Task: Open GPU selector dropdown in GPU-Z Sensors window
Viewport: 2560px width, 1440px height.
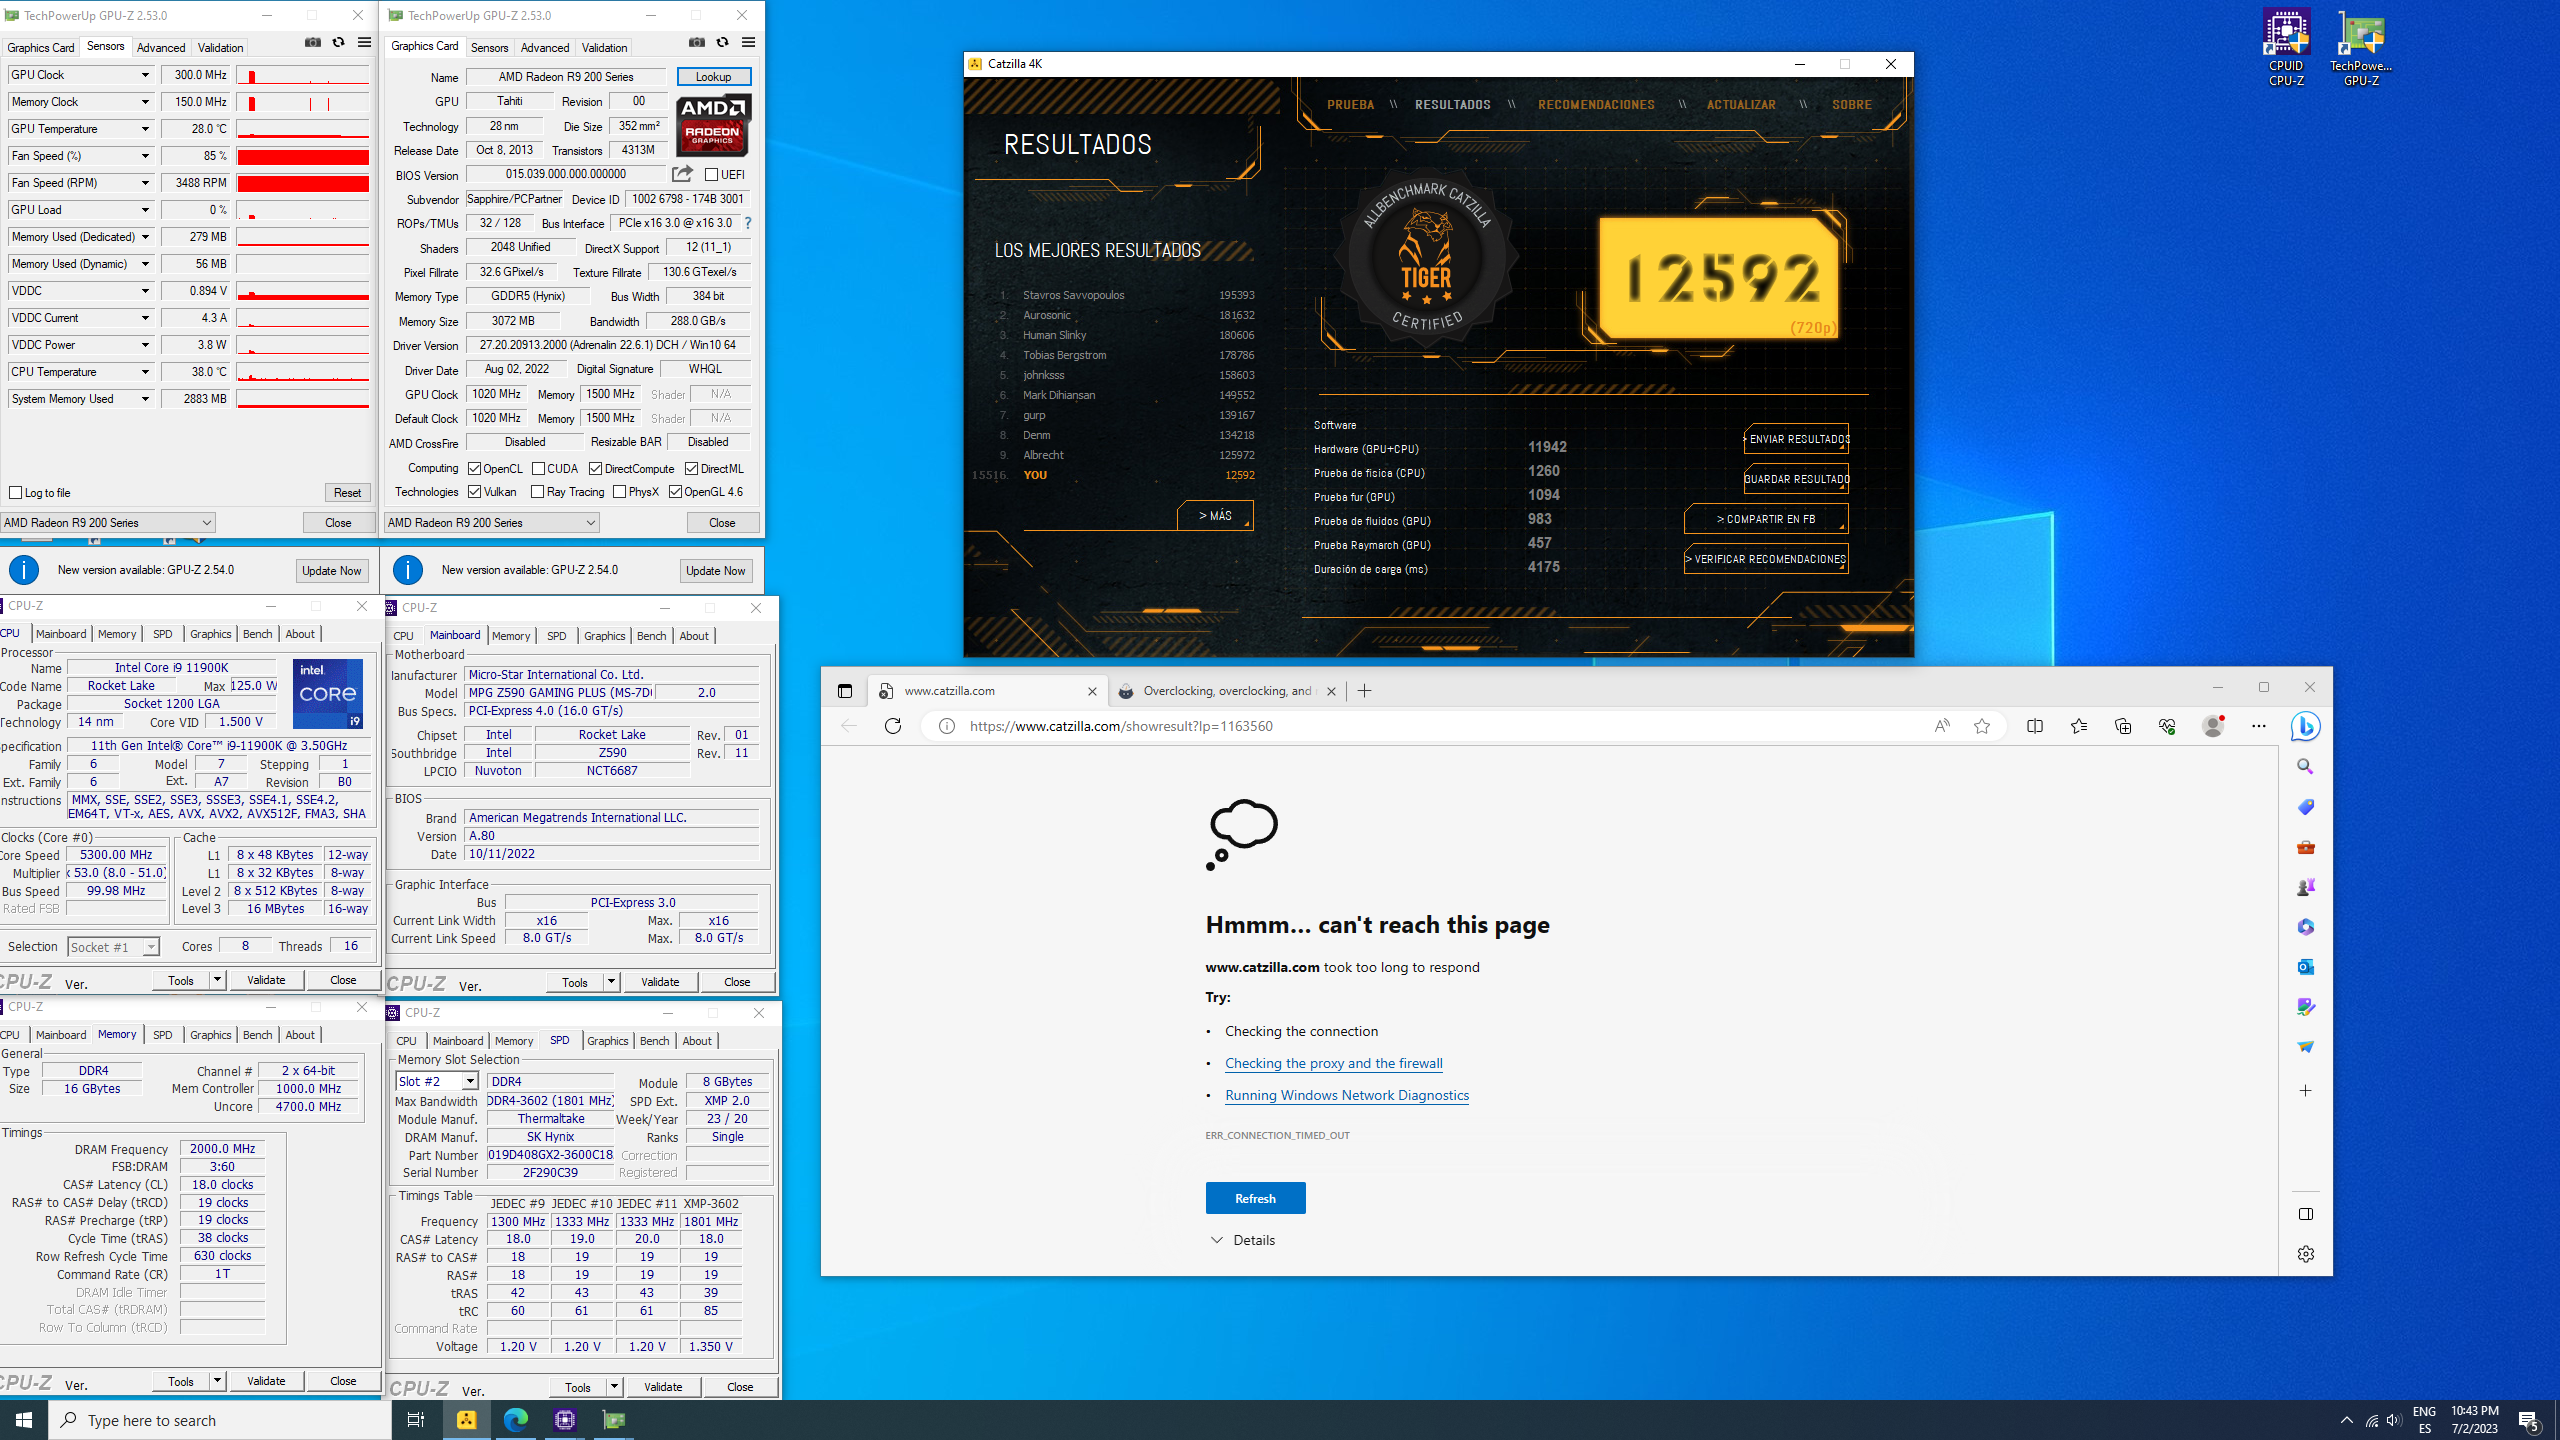Action: coord(108,523)
